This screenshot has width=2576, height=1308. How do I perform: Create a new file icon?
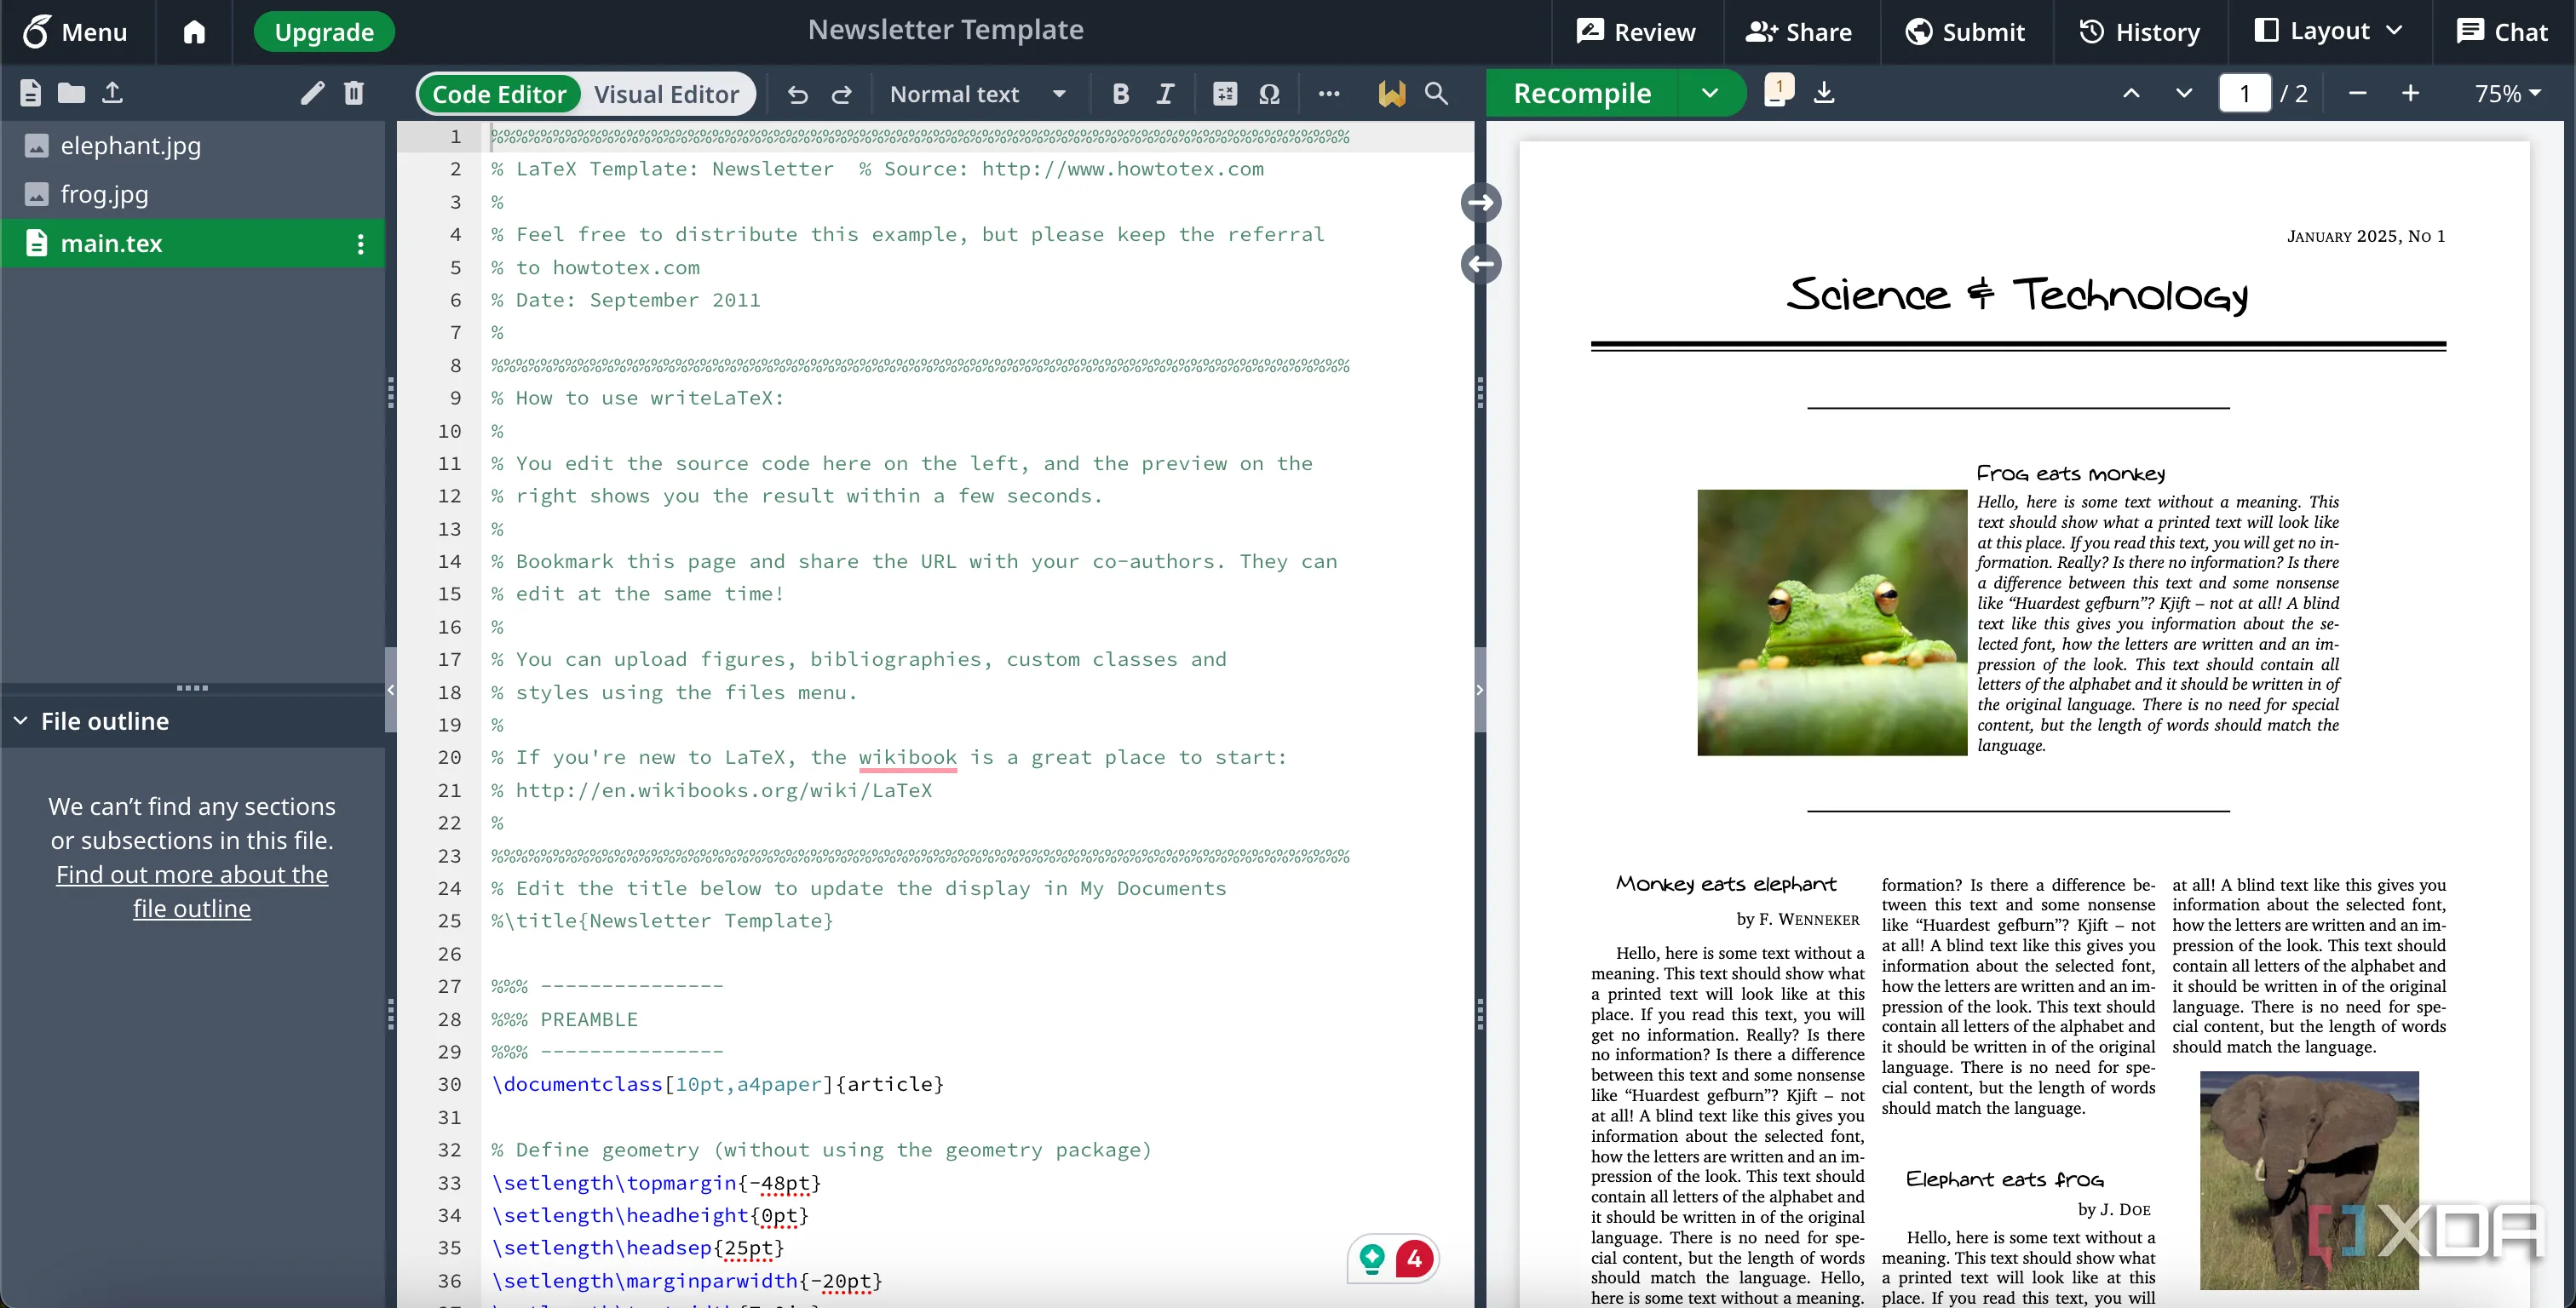[x=30, y=93]
